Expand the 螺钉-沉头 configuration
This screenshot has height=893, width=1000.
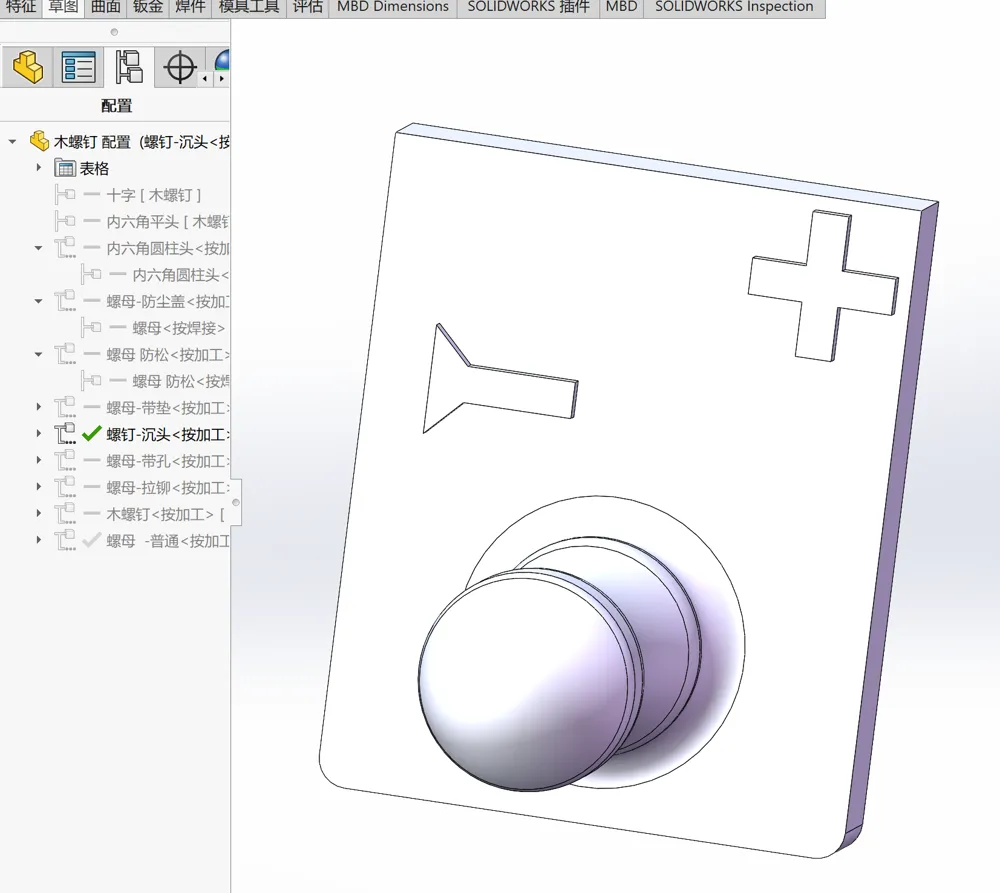(x=38, y=434)
